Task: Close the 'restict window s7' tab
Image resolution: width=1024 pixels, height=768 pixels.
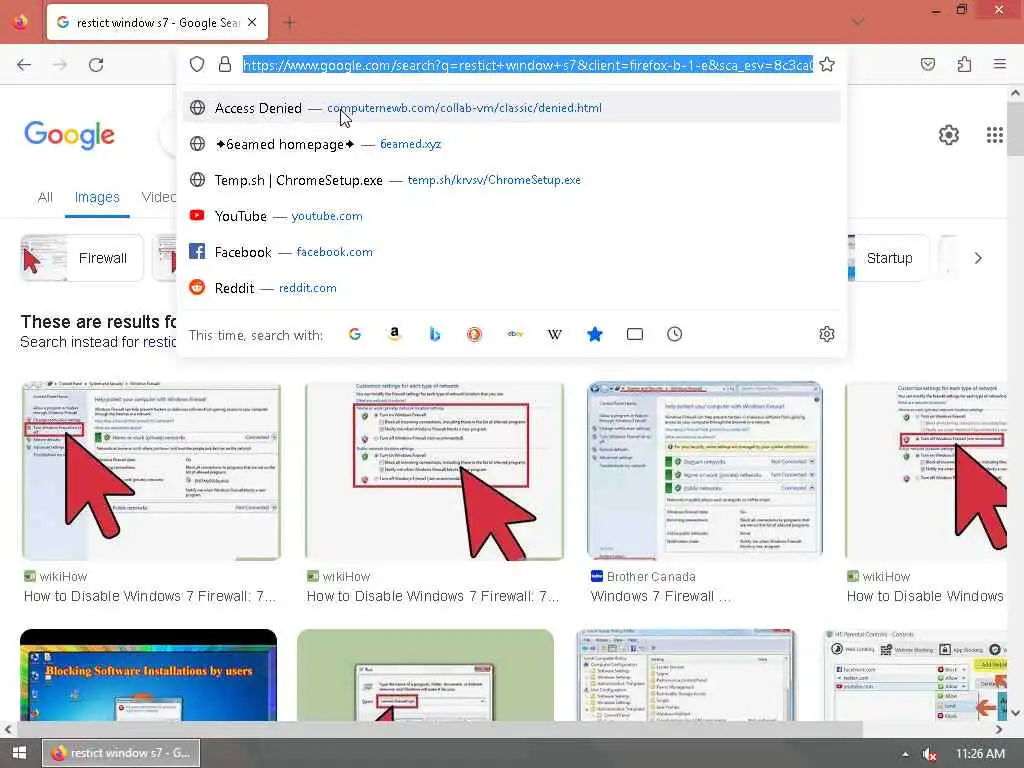Action: pyautogui.click(x=252, y=22)
